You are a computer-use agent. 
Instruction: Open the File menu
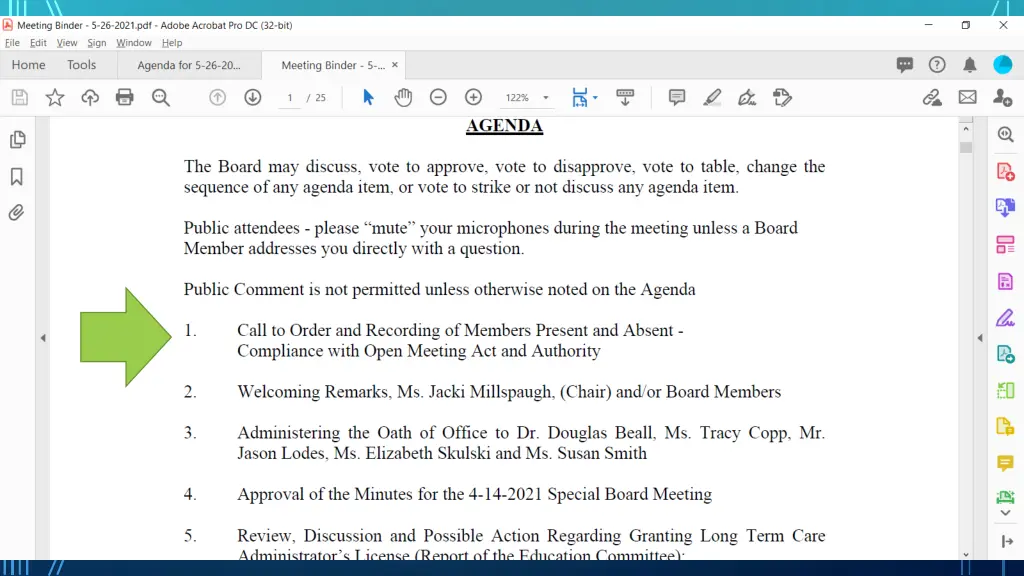[12, 42]
